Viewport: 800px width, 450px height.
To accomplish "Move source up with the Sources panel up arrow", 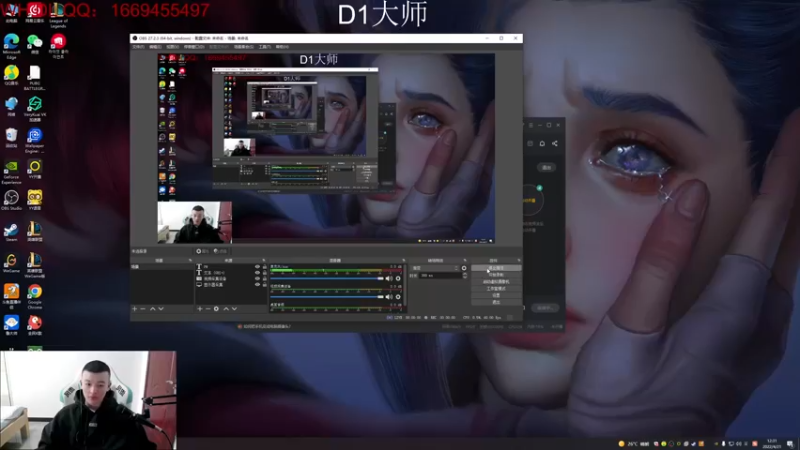I will [x=226, y=309].
